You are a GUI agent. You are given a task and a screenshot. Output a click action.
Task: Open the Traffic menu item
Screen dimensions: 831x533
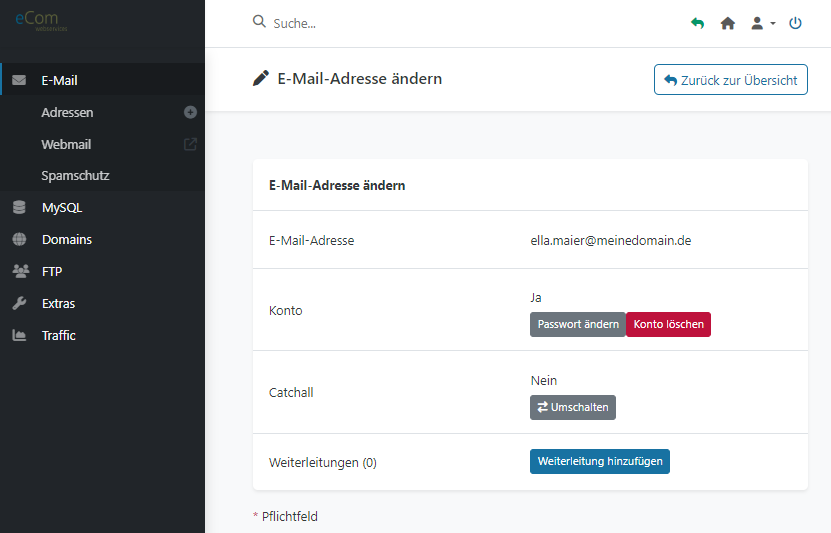coord(58,335)
